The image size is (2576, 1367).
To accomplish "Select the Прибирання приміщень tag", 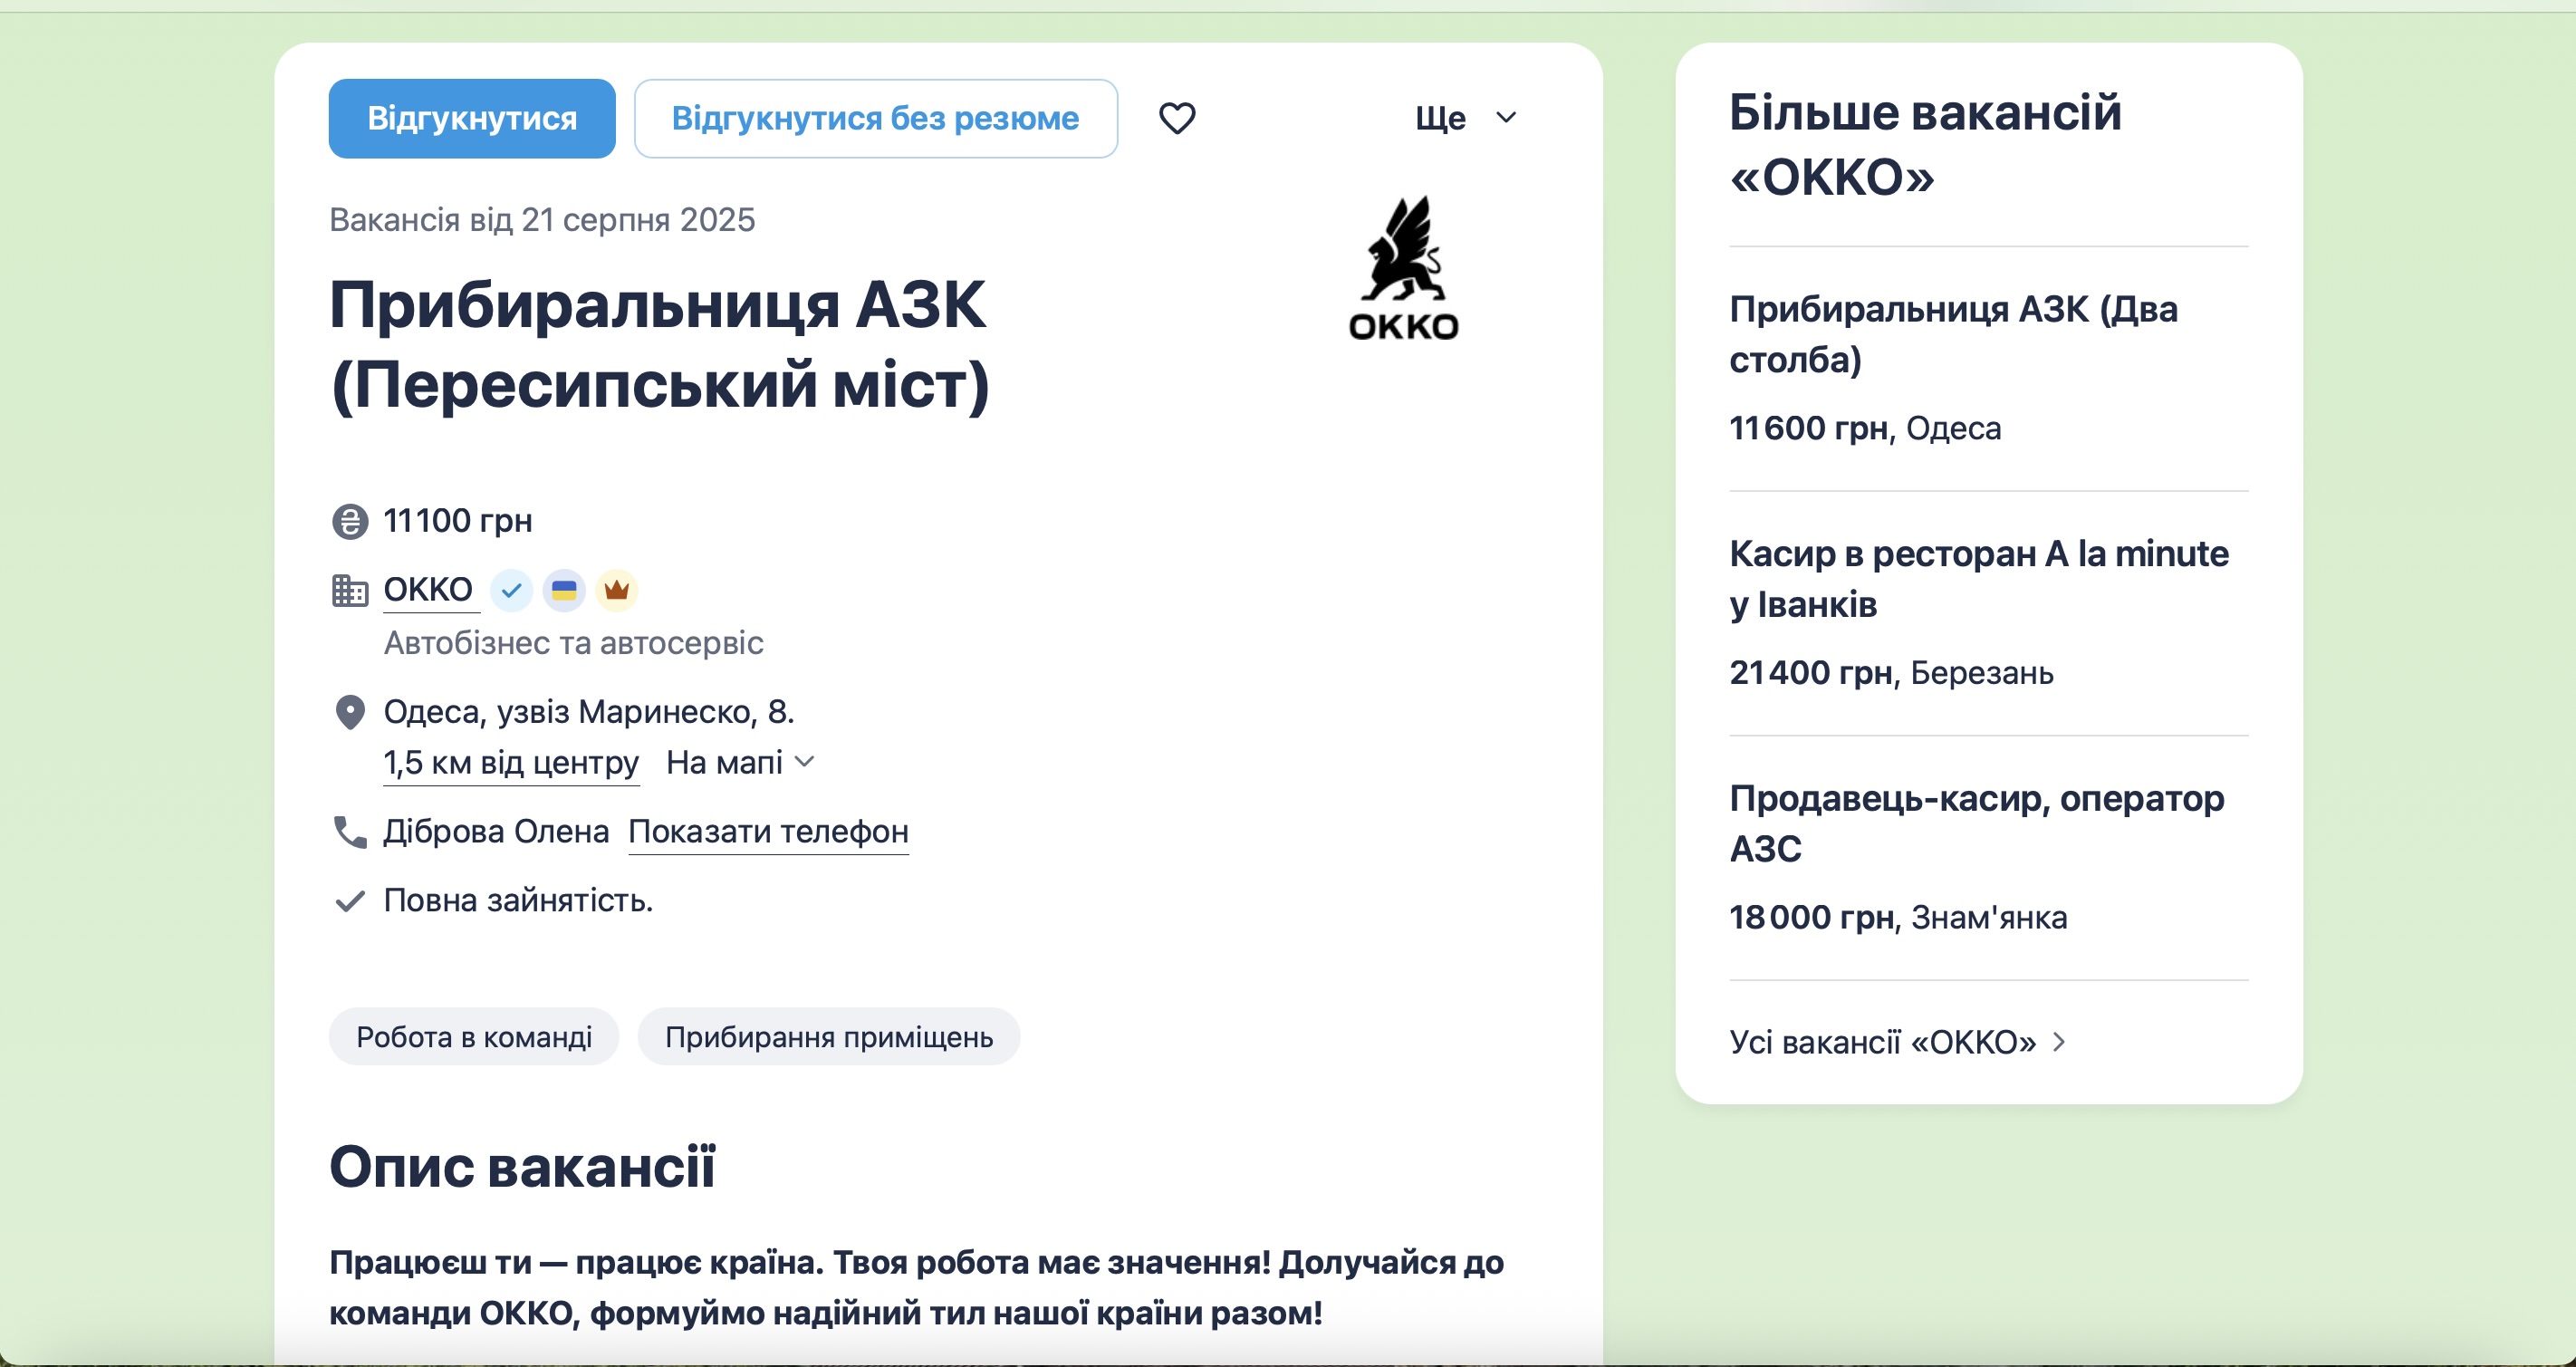I will pos(829,1037).
